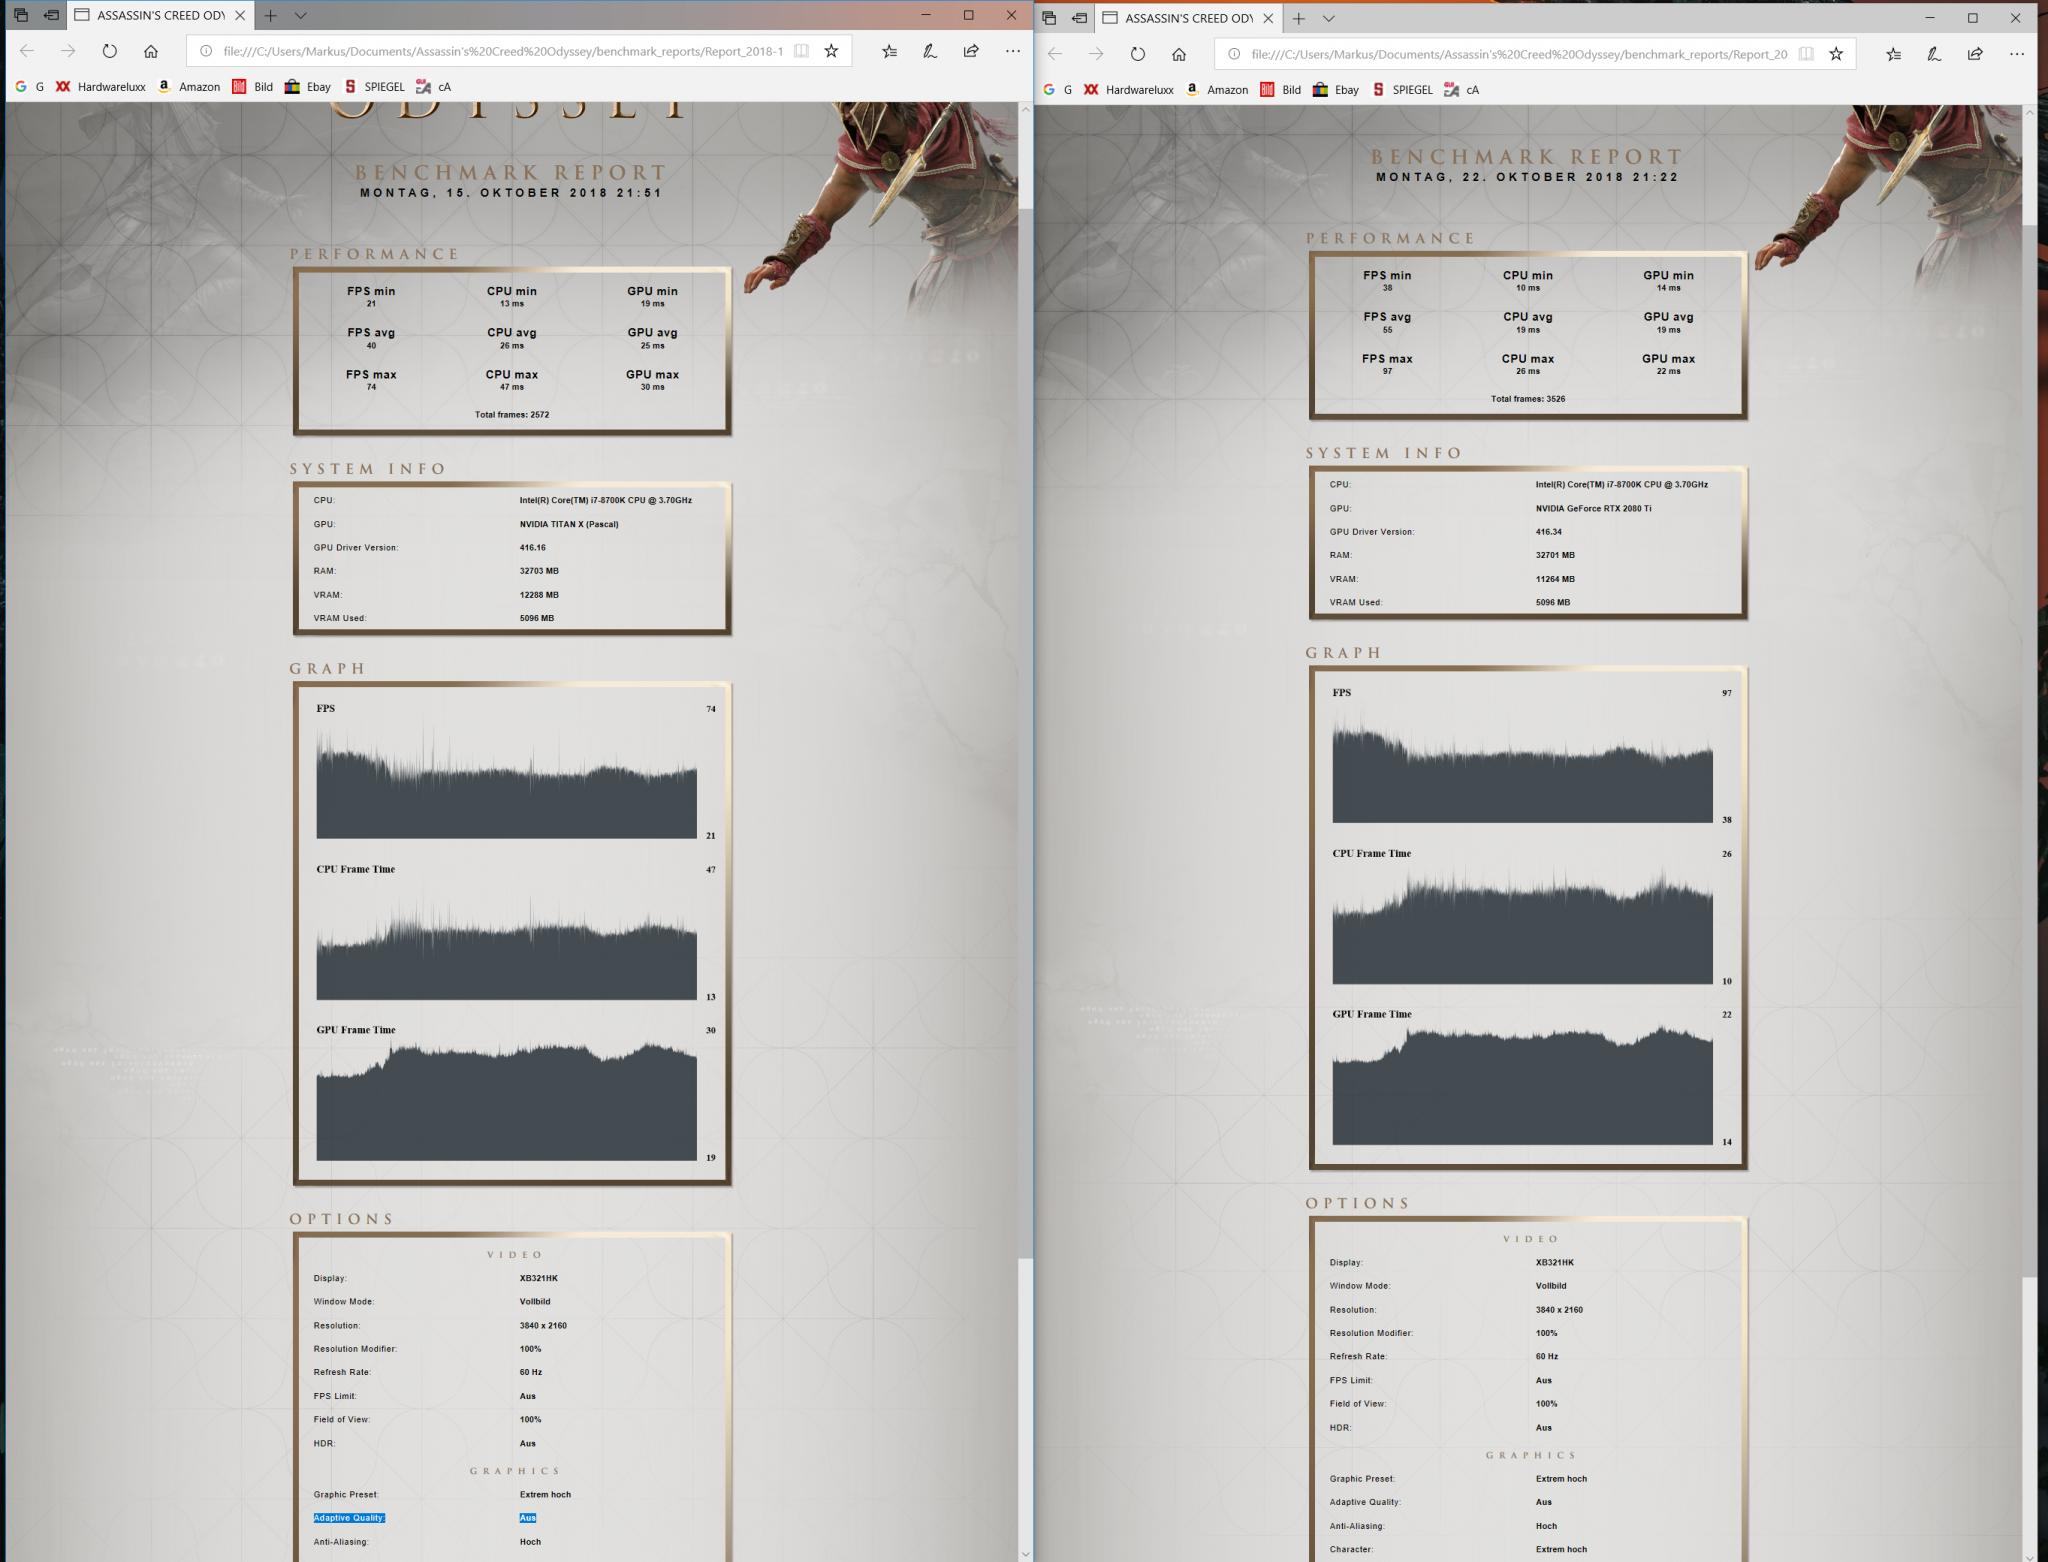The image size is (2048, 1562).
Task: Close the Assassin's Creed tab in left window
Action: click(240, 15)
